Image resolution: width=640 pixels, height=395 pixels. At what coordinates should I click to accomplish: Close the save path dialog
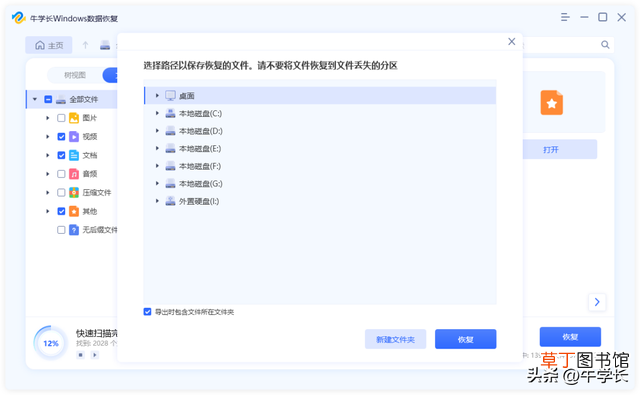pyautogui.click(x=511, y=41)
